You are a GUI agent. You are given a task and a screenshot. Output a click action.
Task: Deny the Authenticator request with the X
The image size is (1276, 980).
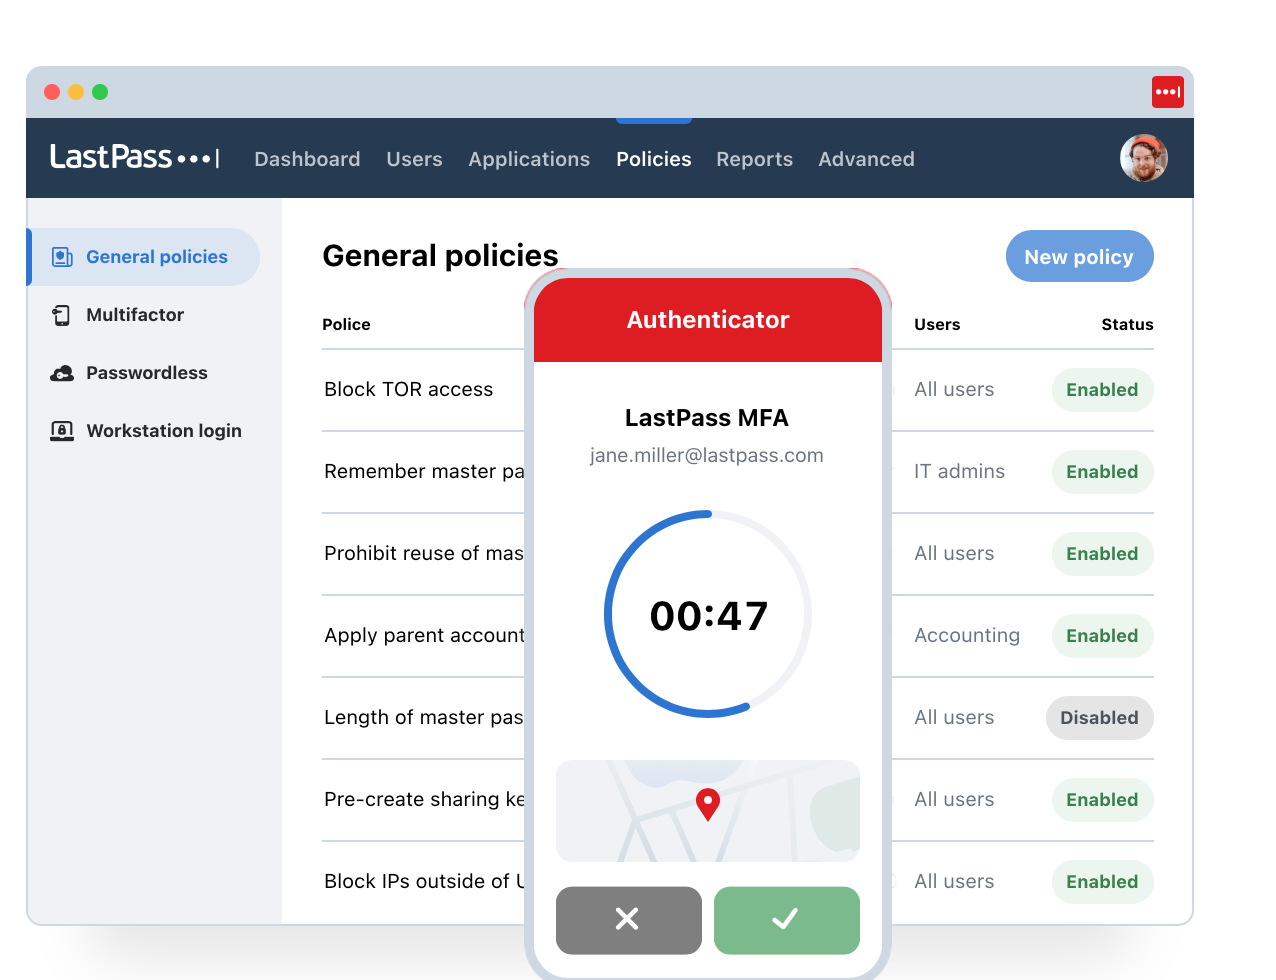[628, 920]
